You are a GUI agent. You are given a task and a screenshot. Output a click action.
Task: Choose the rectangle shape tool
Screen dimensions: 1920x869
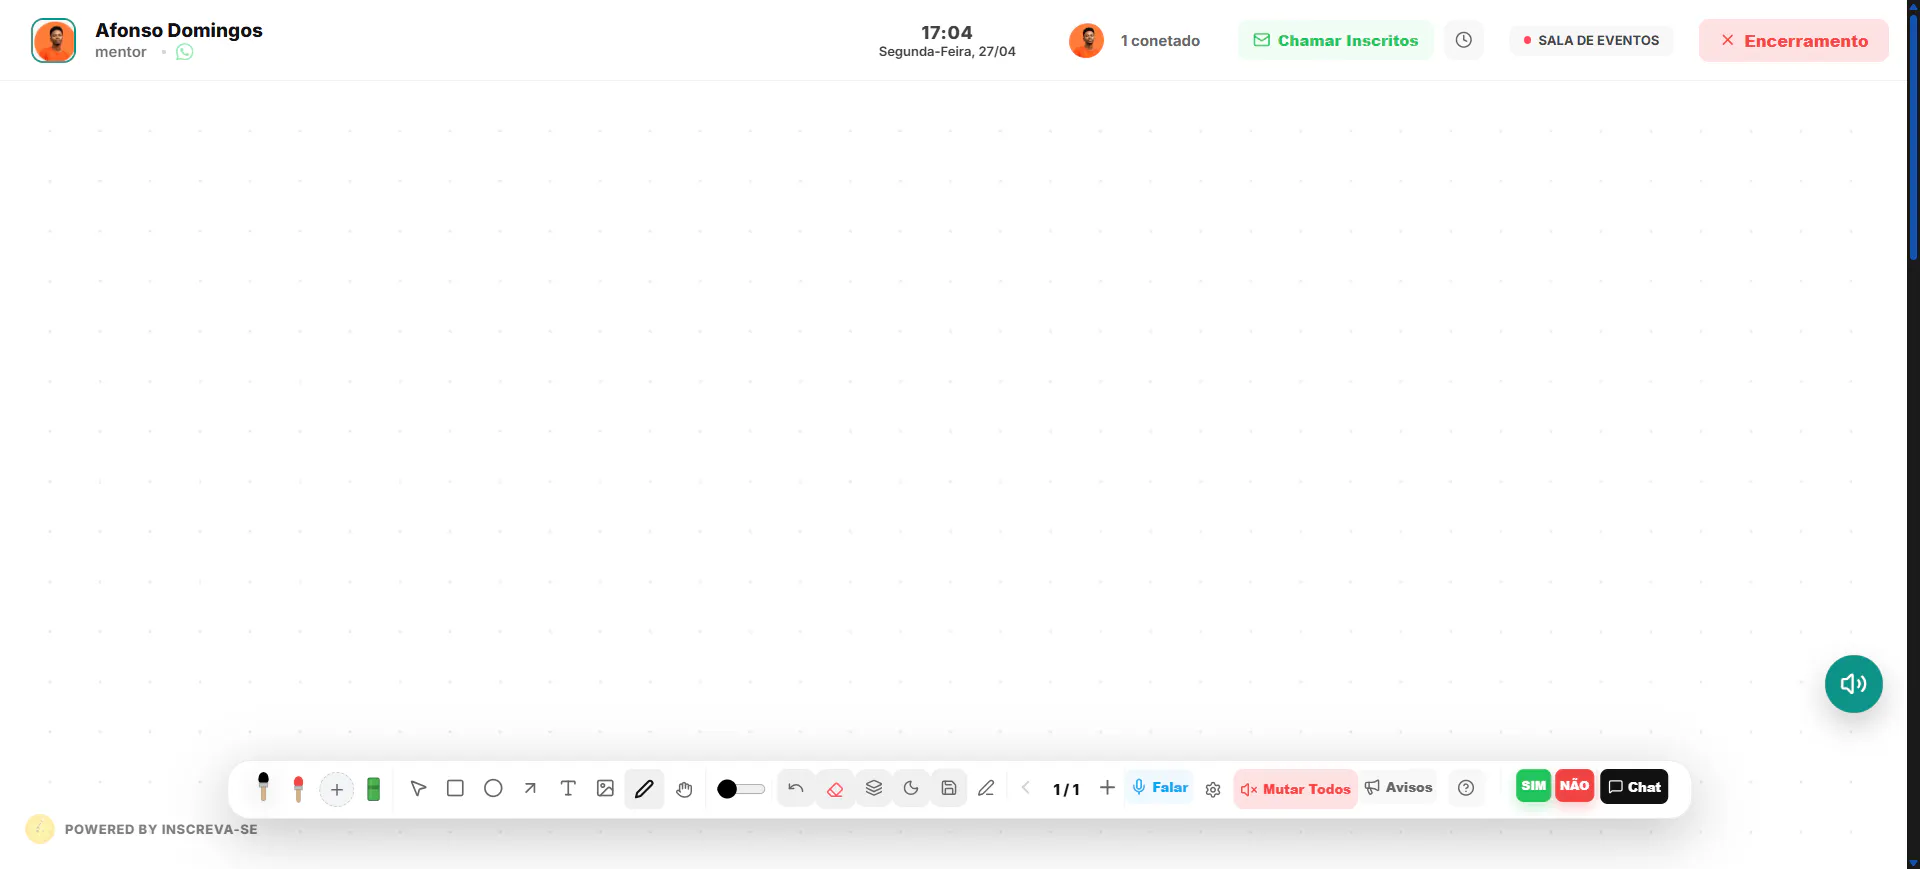tap(455, 788)
